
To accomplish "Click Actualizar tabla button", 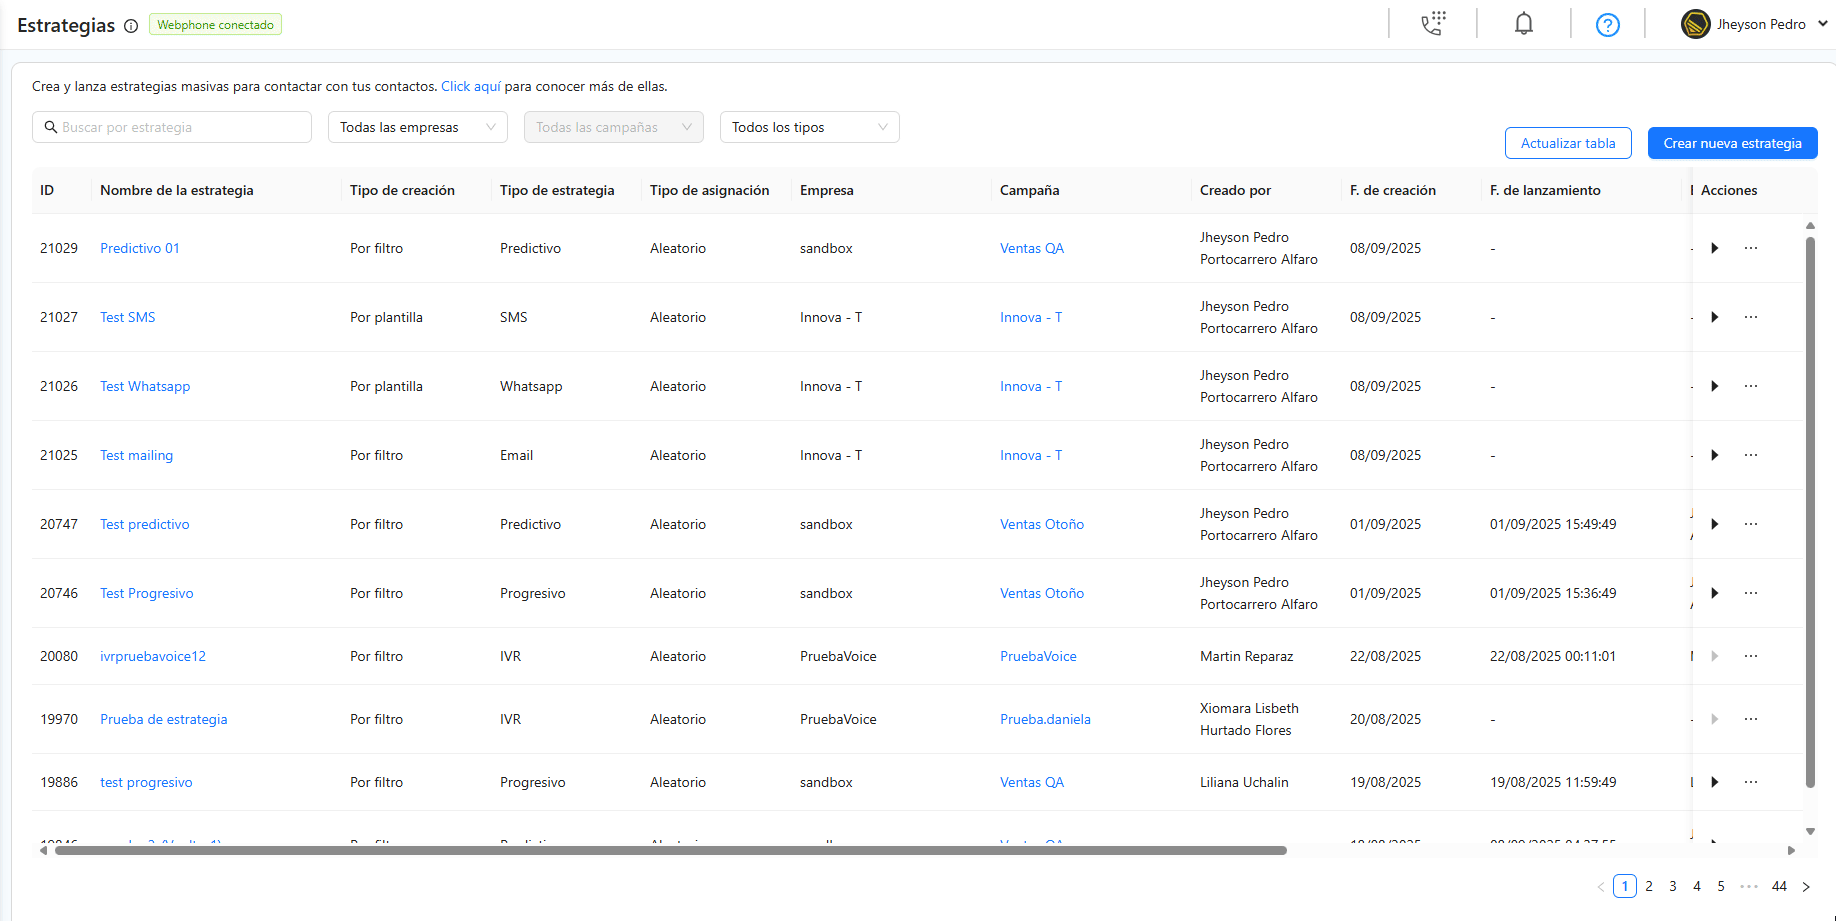I will coord(1568,143).
